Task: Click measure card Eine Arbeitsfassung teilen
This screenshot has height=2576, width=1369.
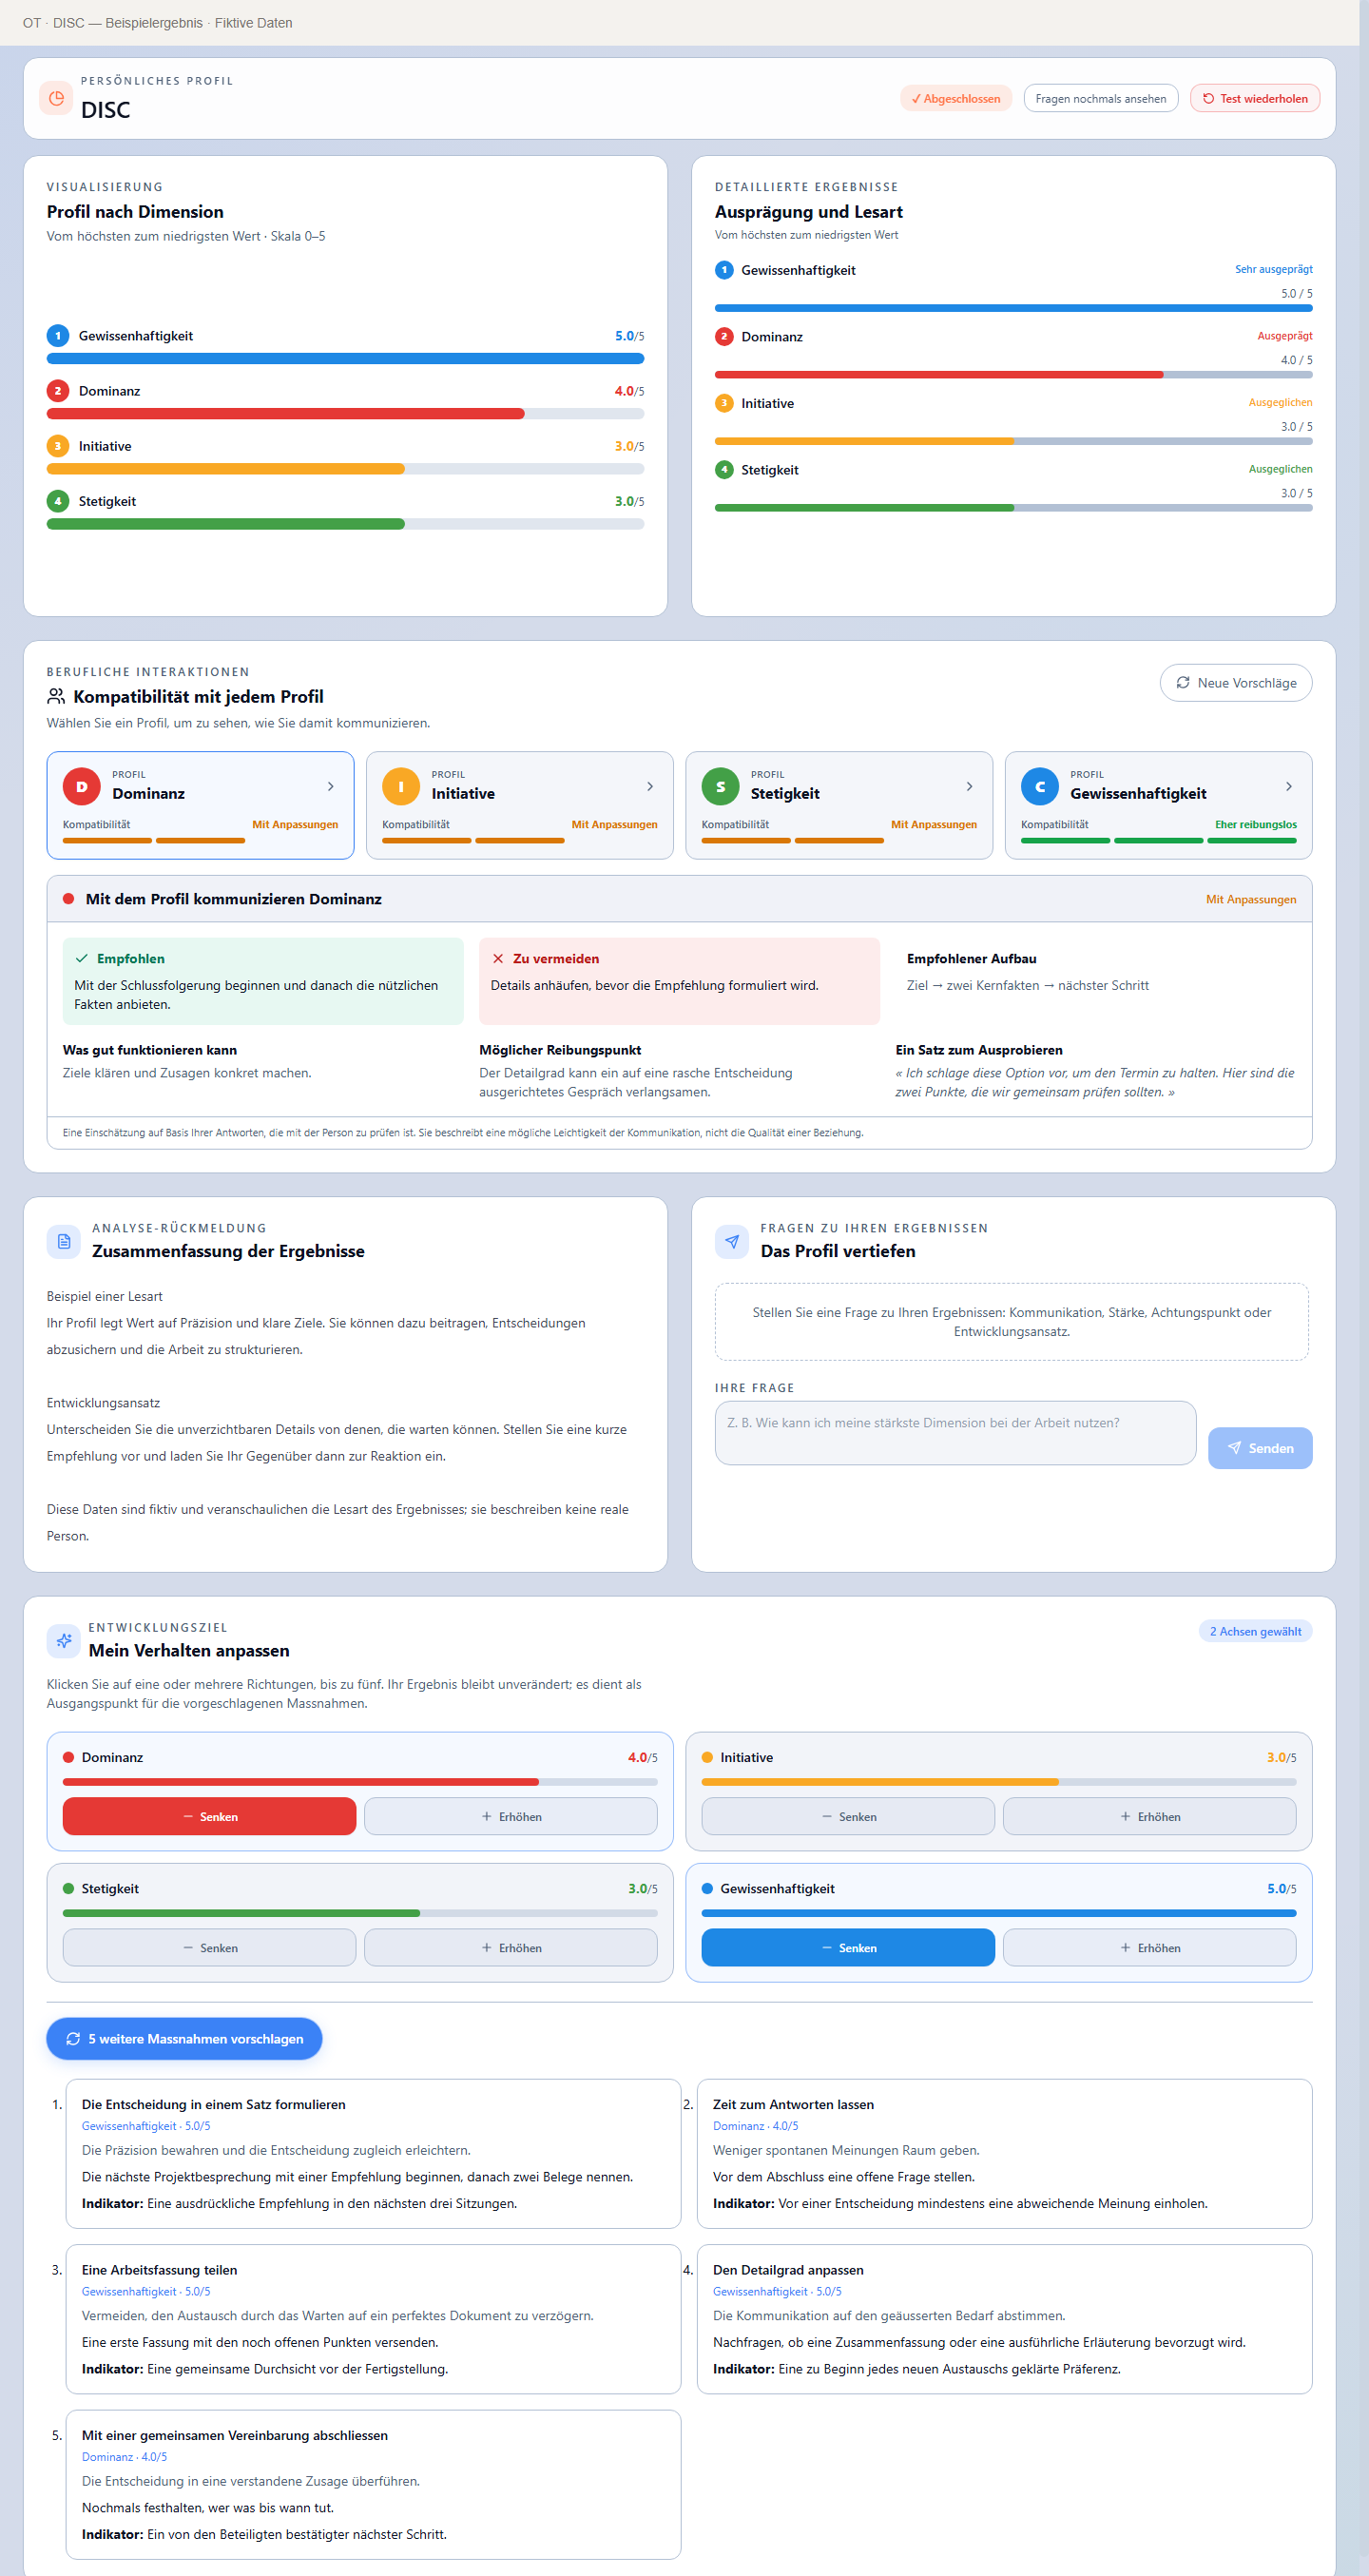Action: tap(373, 2317)
